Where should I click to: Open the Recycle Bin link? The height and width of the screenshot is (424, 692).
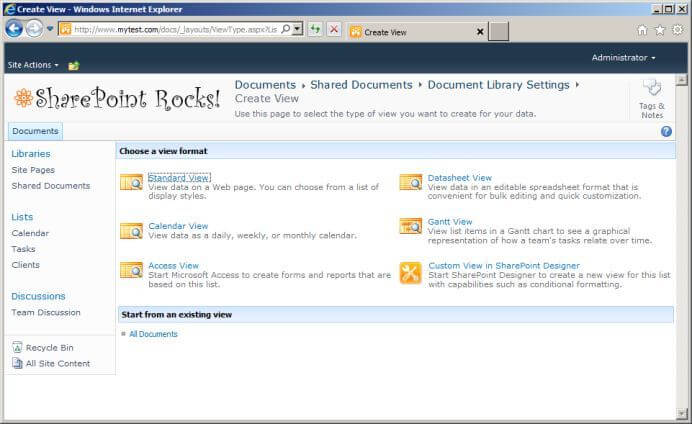pos(49,348)
